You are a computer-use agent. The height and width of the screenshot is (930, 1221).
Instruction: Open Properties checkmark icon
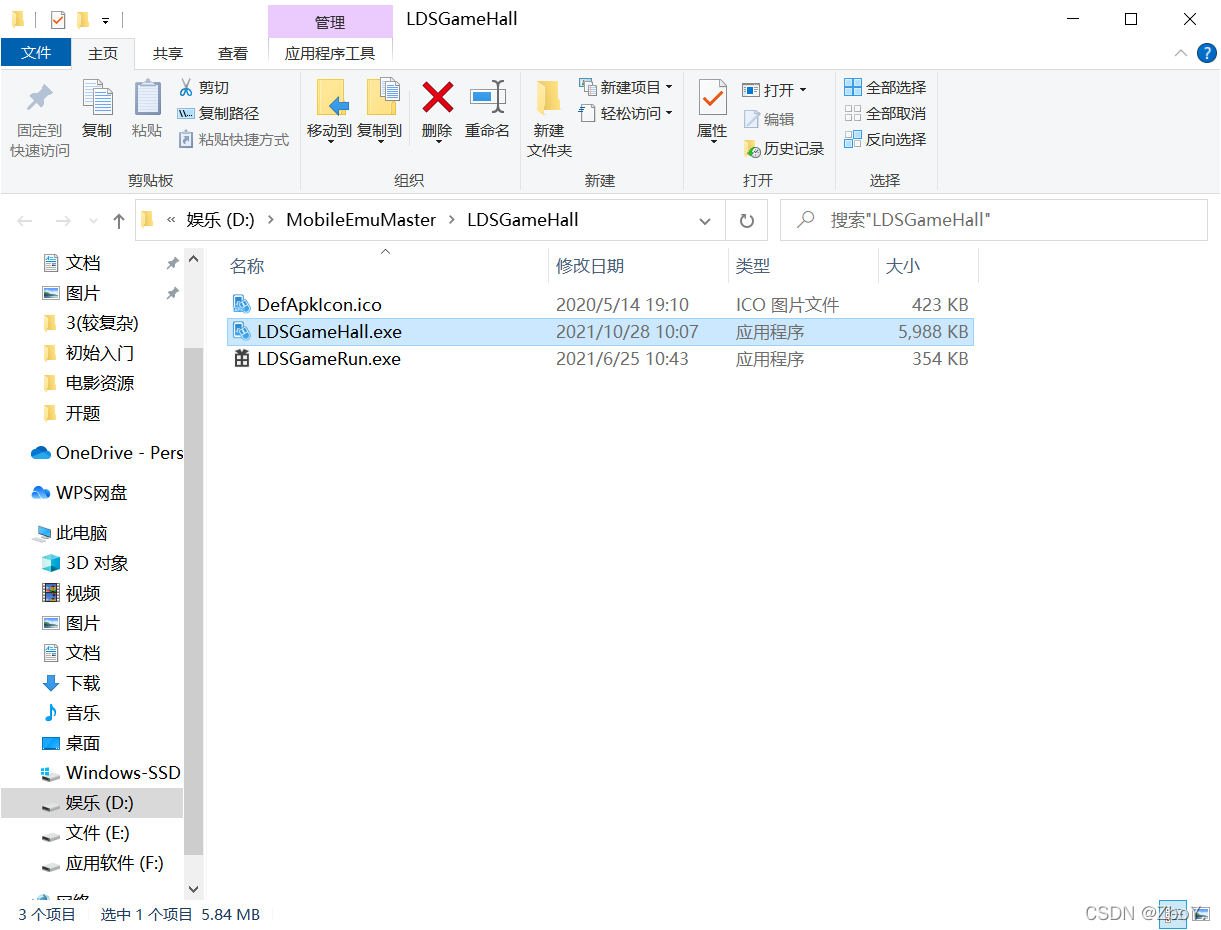[712, 98]
